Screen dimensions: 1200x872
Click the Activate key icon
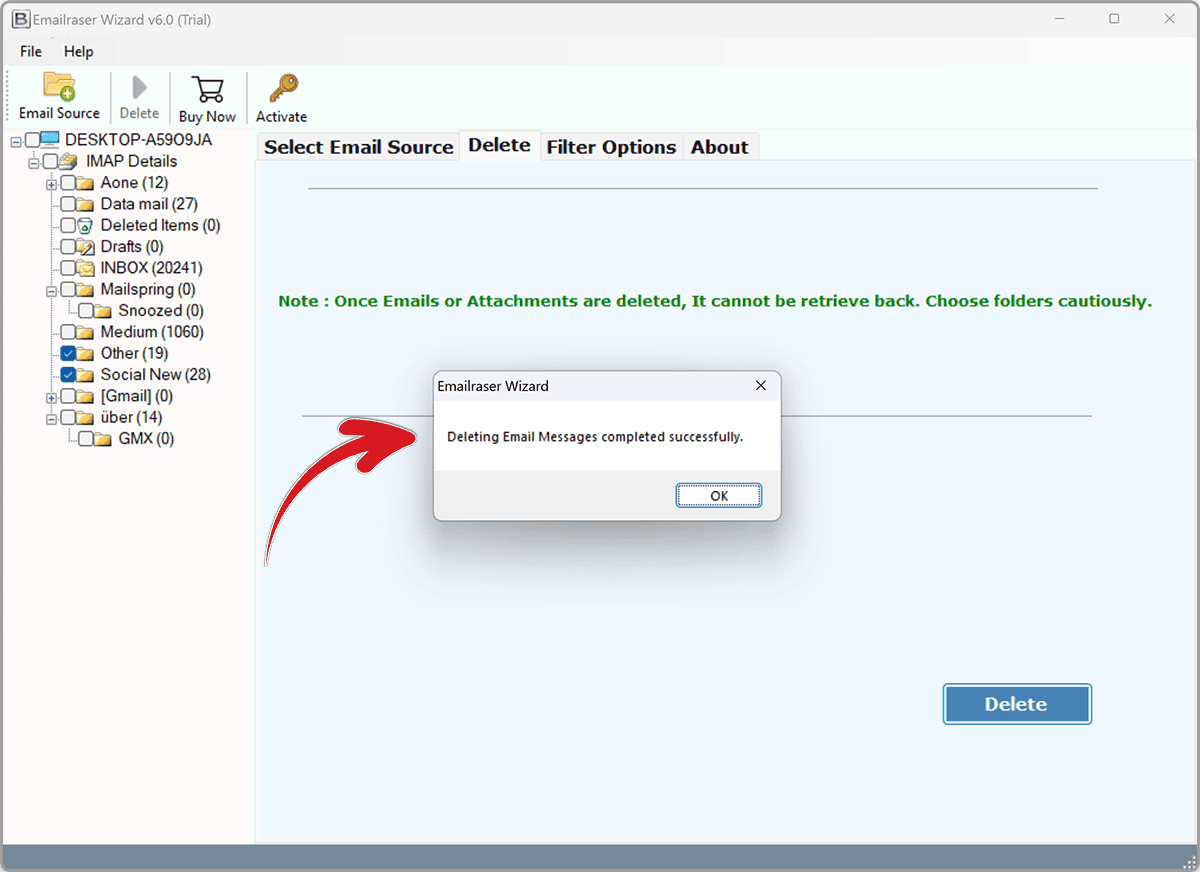tap(282, 89)
